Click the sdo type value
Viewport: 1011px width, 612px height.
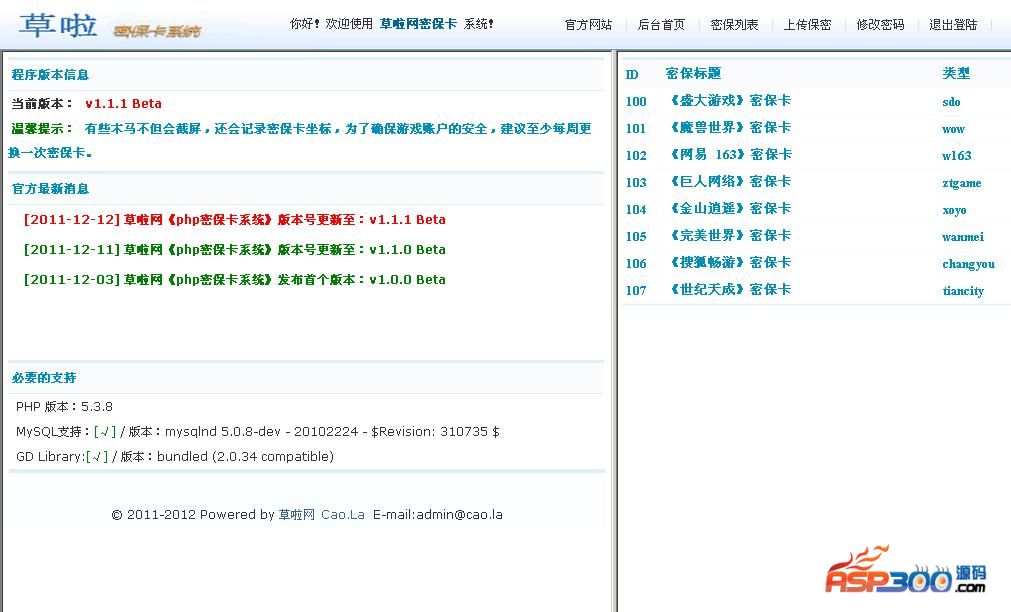951,102
